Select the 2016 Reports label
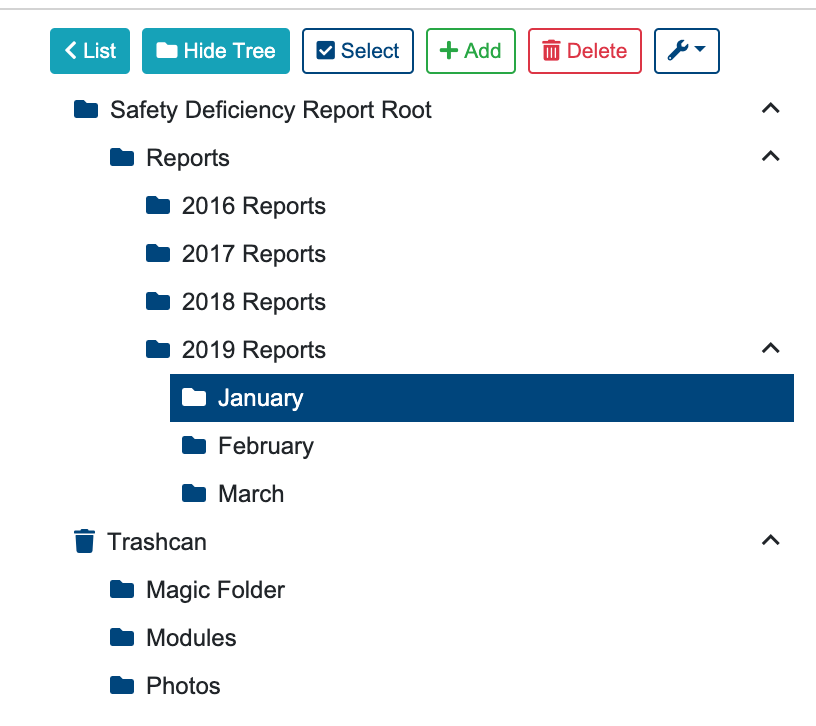 (x=253, y=206)
